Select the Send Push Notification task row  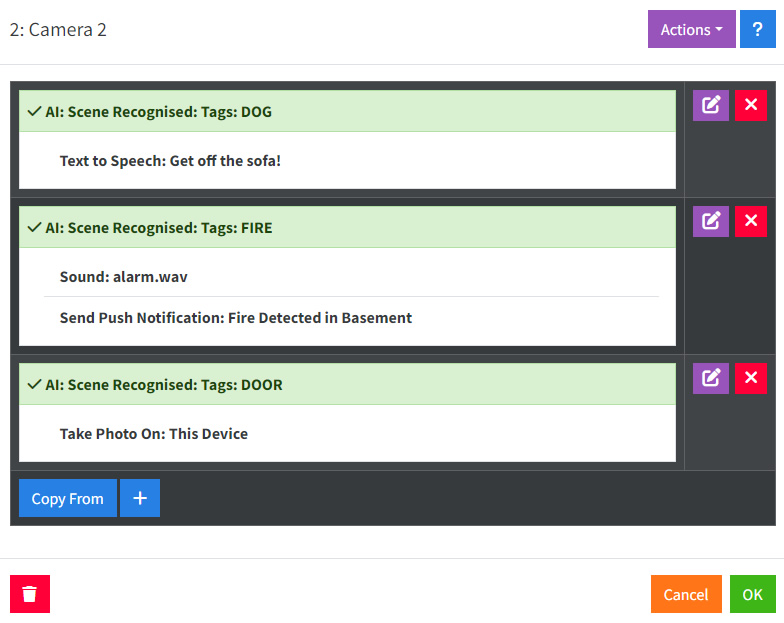click(235, 318)
